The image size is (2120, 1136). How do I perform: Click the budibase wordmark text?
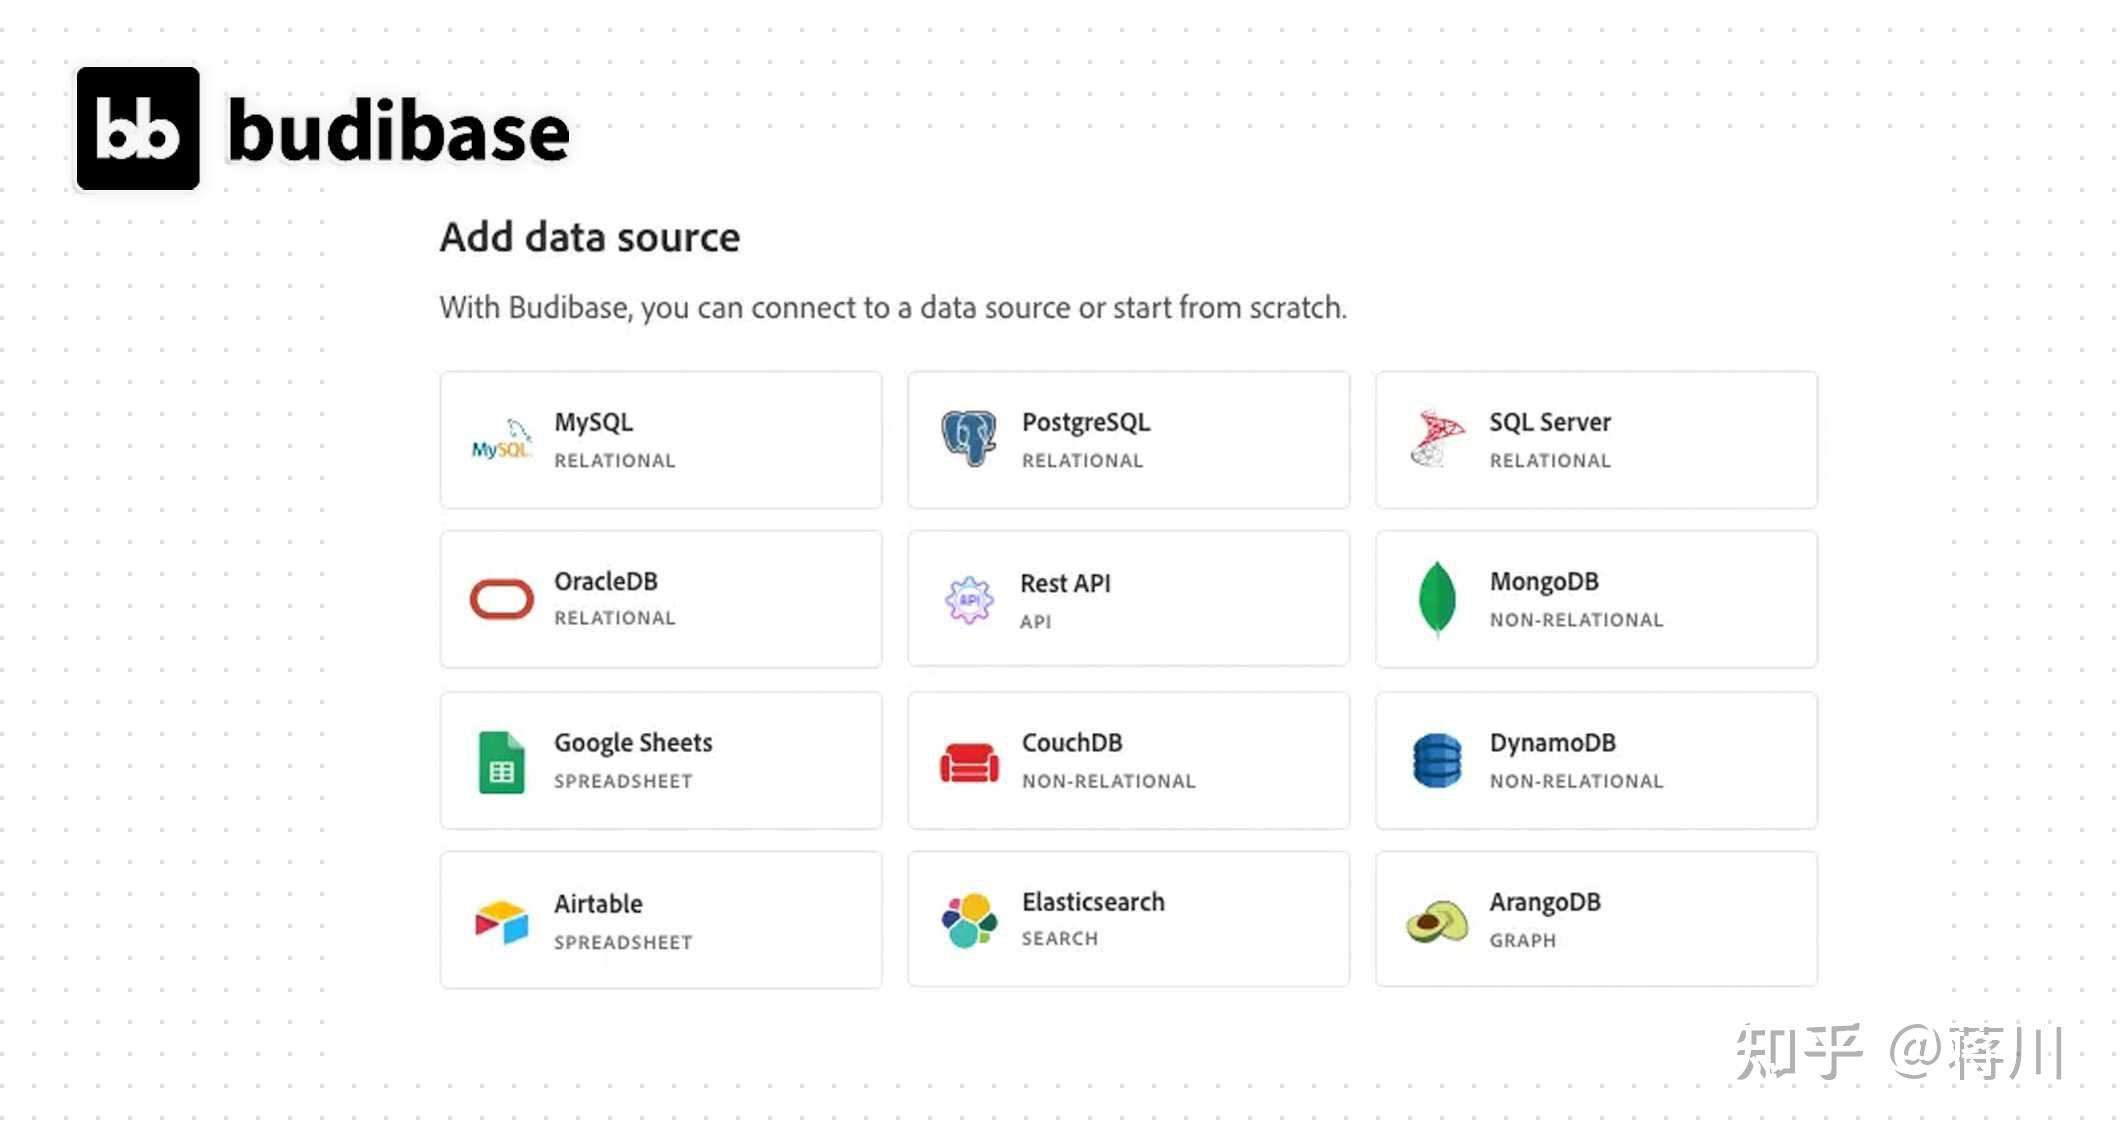pyautogui.click(x=398, y=131)
